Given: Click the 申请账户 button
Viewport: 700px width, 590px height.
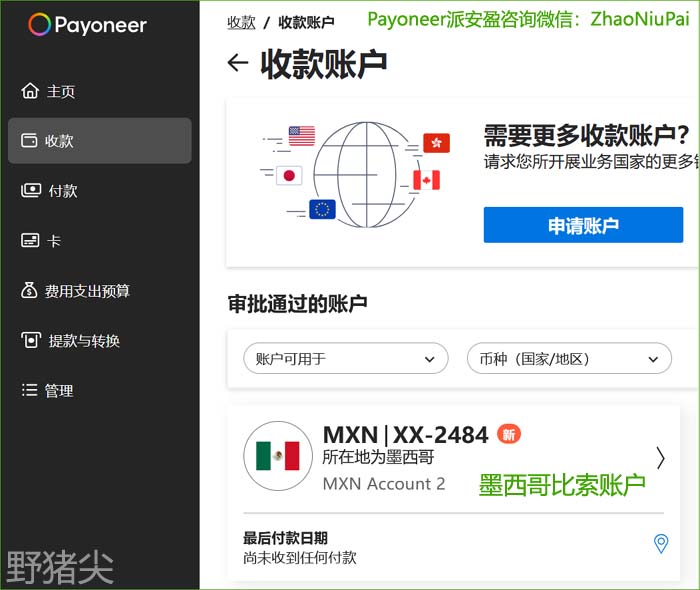Looking at the screenshot, I should (x=583, y=225).
